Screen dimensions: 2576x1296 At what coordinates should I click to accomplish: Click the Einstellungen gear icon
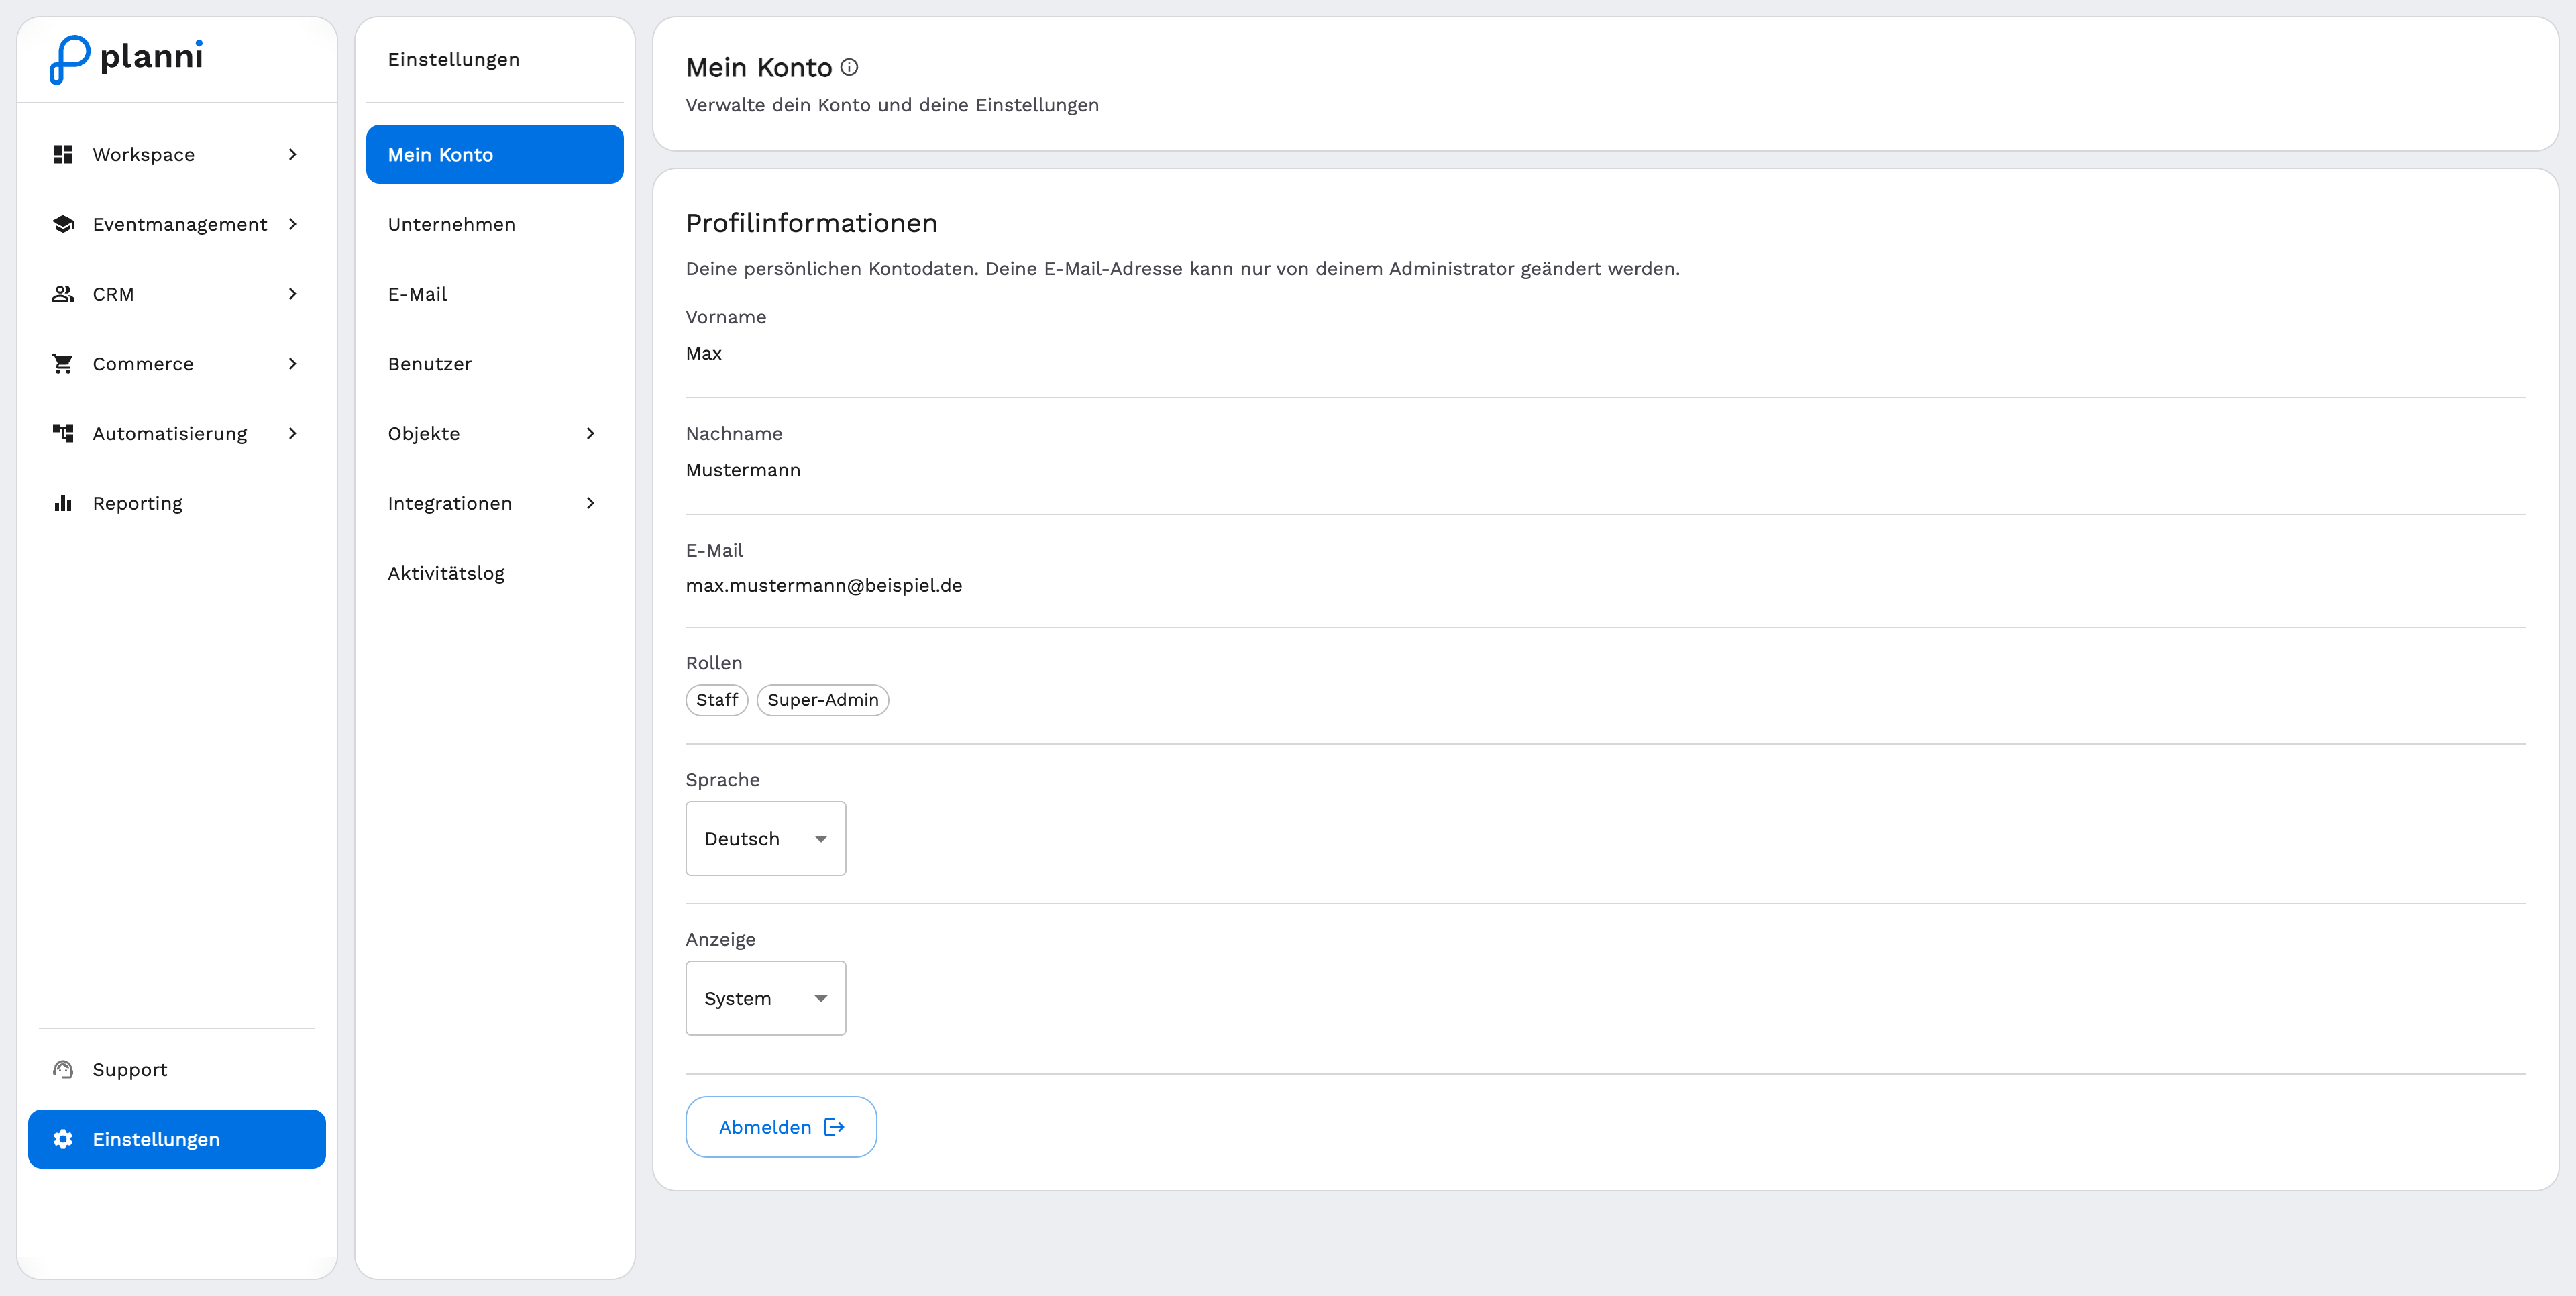point(63,1139)
